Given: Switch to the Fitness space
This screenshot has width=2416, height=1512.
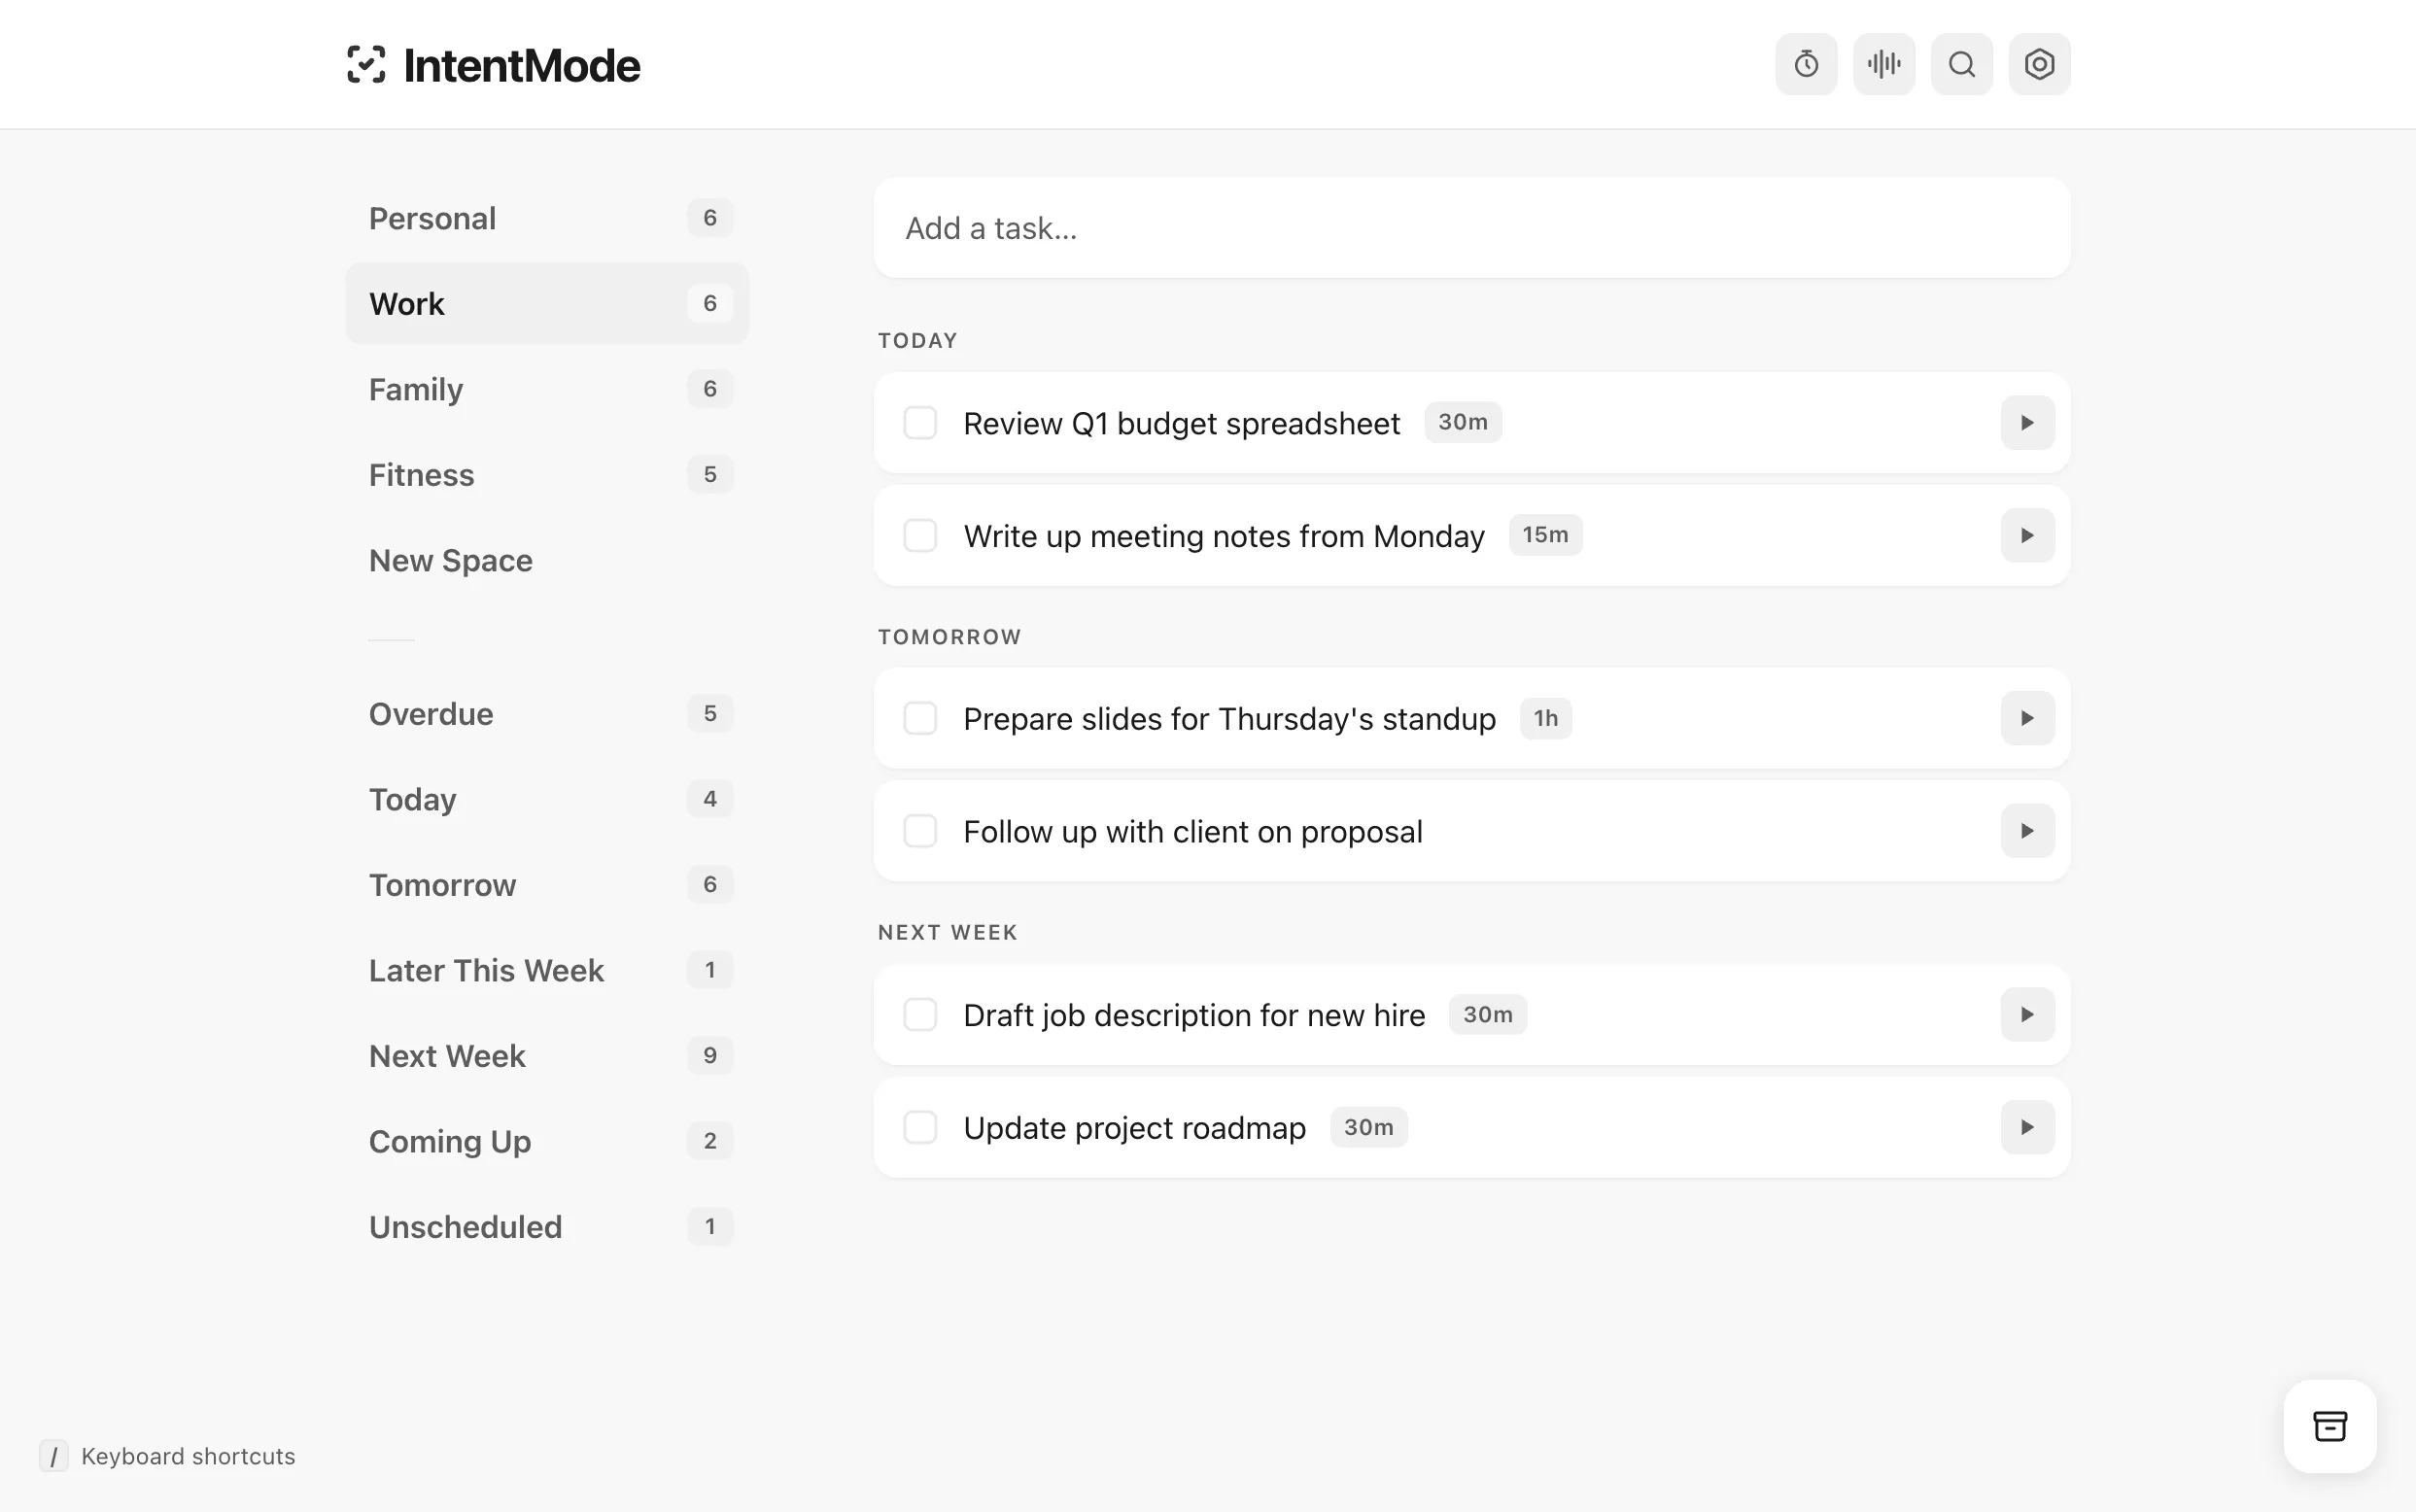Looking at the screenshot, I should 422,475.
